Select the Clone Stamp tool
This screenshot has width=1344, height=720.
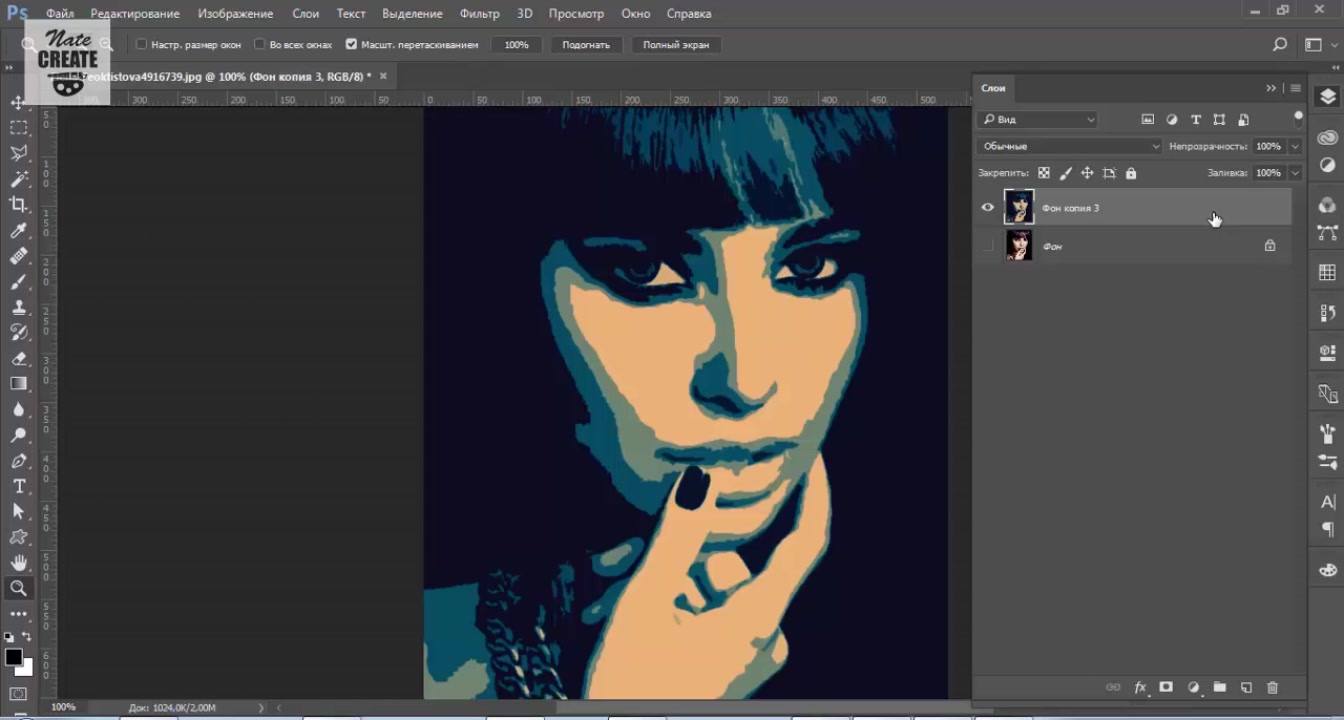click(19, 307)
